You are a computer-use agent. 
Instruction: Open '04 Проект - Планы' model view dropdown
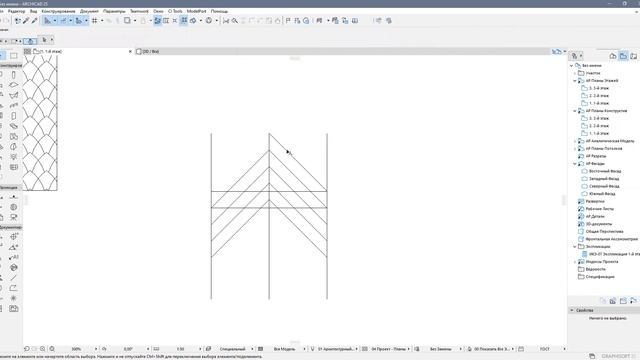[x=389, y=349]
